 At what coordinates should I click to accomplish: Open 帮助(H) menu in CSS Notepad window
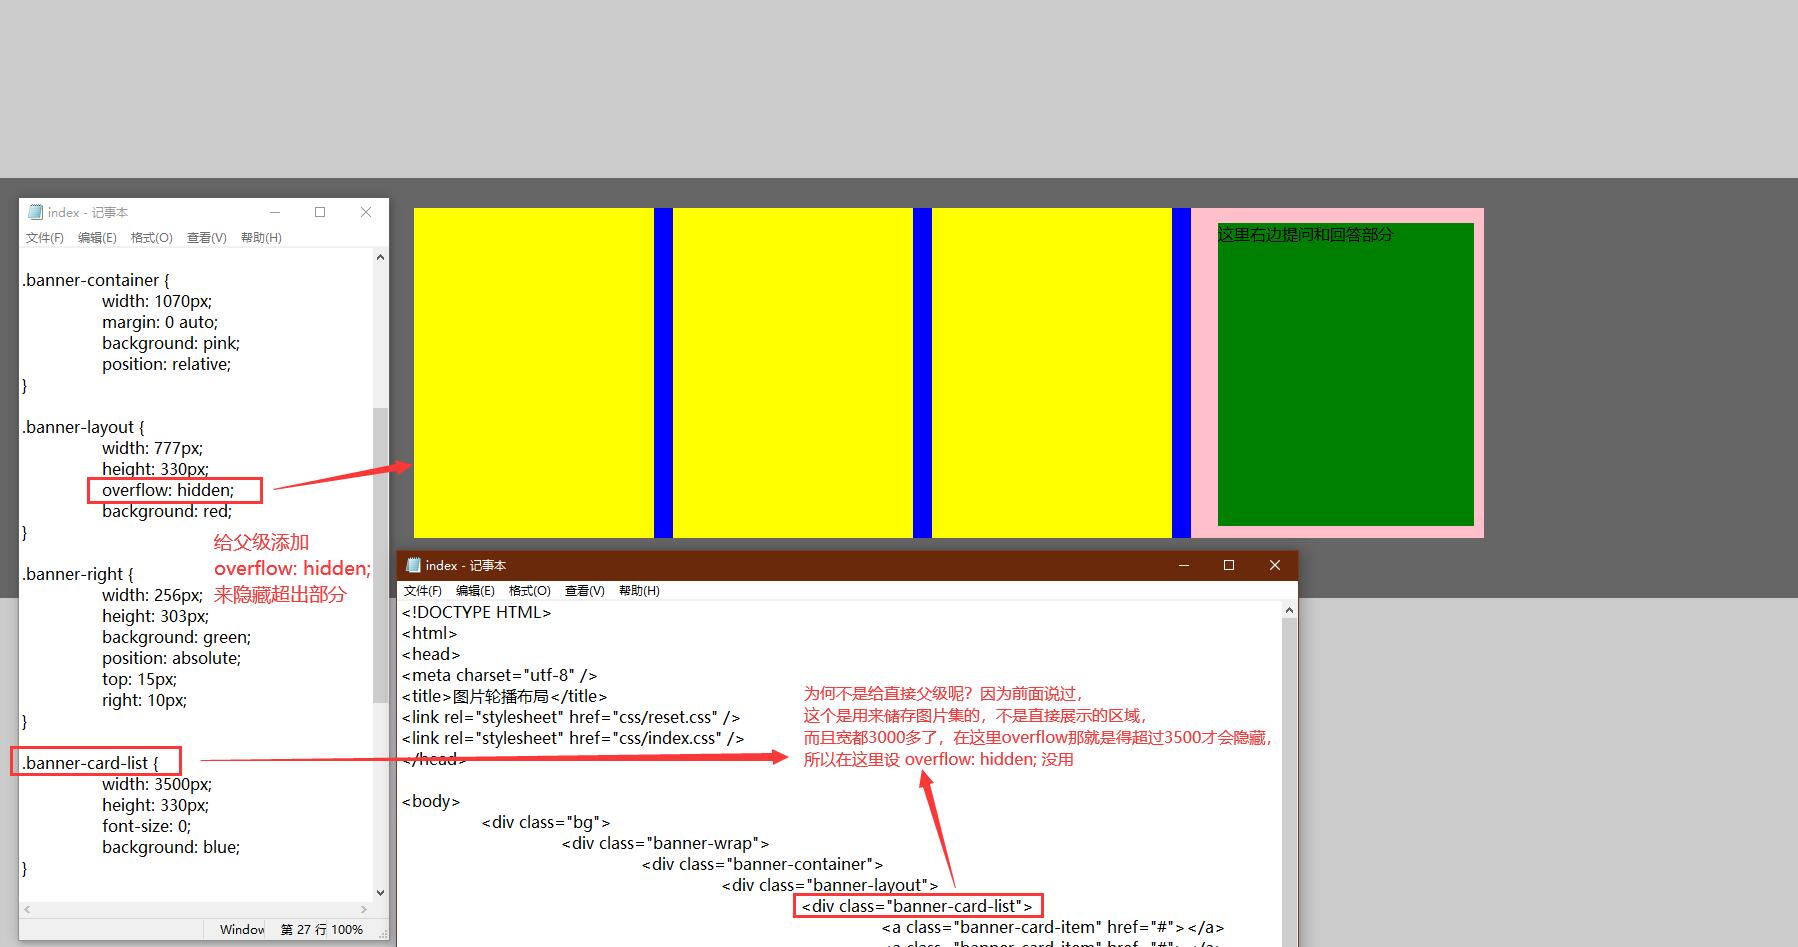pyautogui.click(x=261, y=238)
